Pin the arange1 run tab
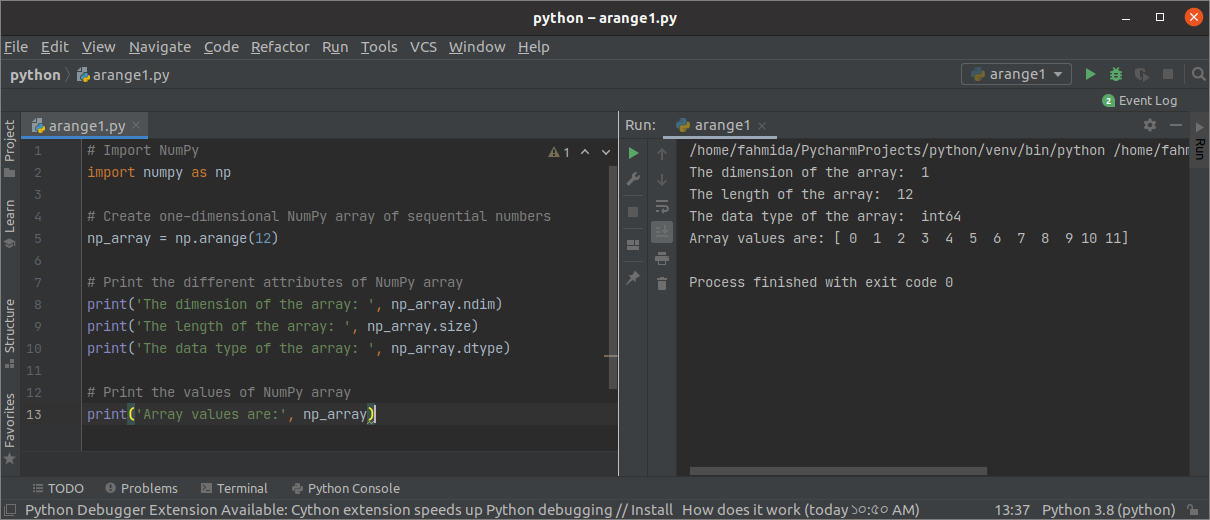1210x520 pixels. click(633, 277)
